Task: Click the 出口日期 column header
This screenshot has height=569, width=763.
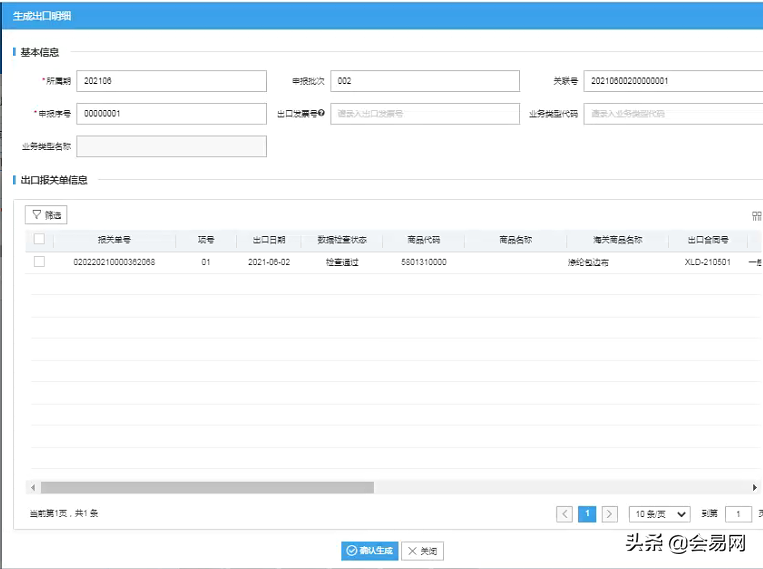Action: tap(269, 240)
